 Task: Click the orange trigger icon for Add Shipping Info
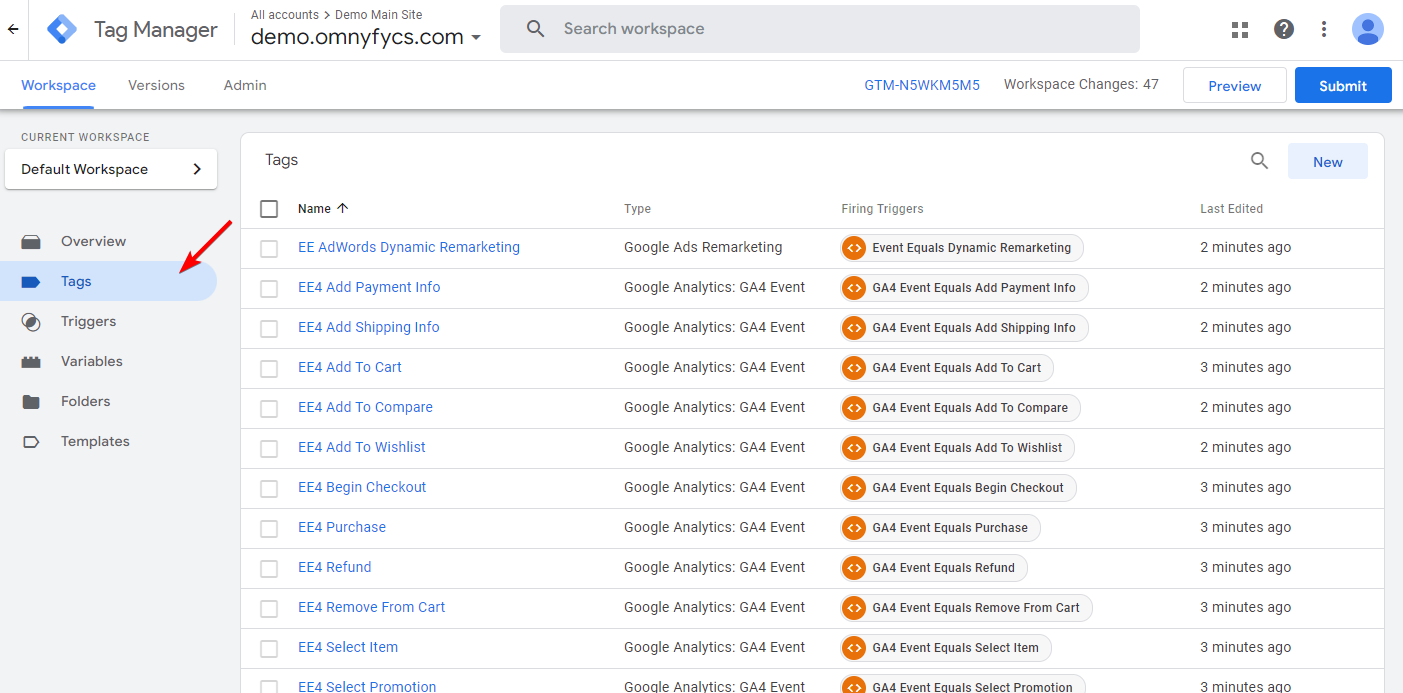coord(853,328)
